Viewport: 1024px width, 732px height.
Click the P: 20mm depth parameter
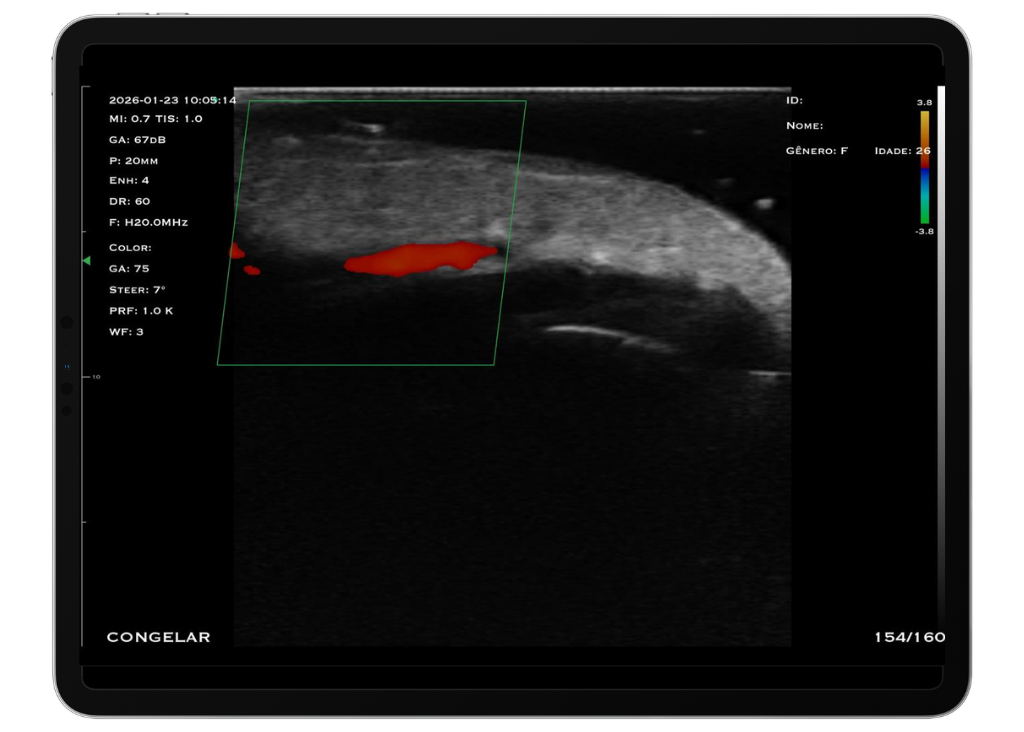click(133, 160)
